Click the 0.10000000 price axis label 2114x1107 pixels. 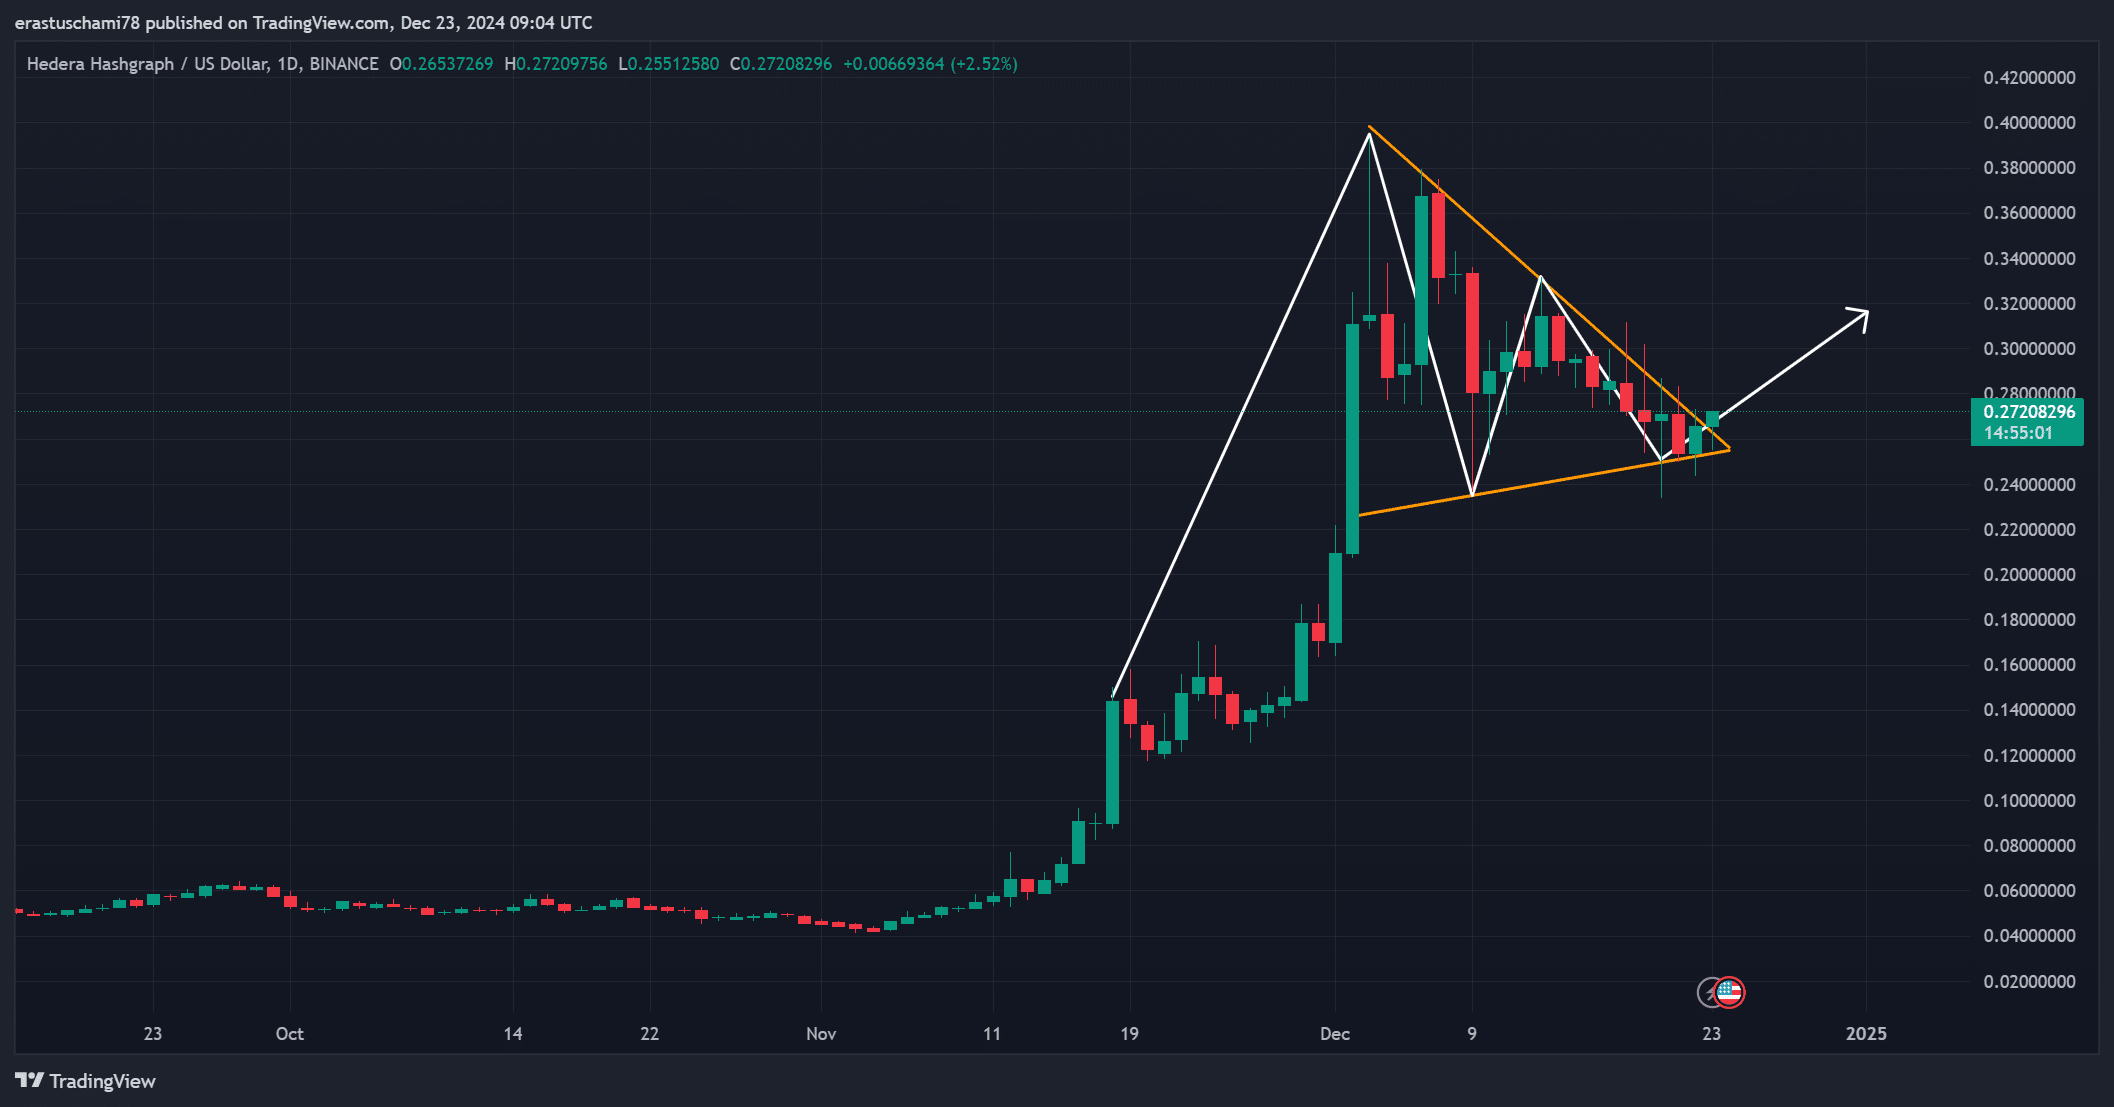[2030, 801]
